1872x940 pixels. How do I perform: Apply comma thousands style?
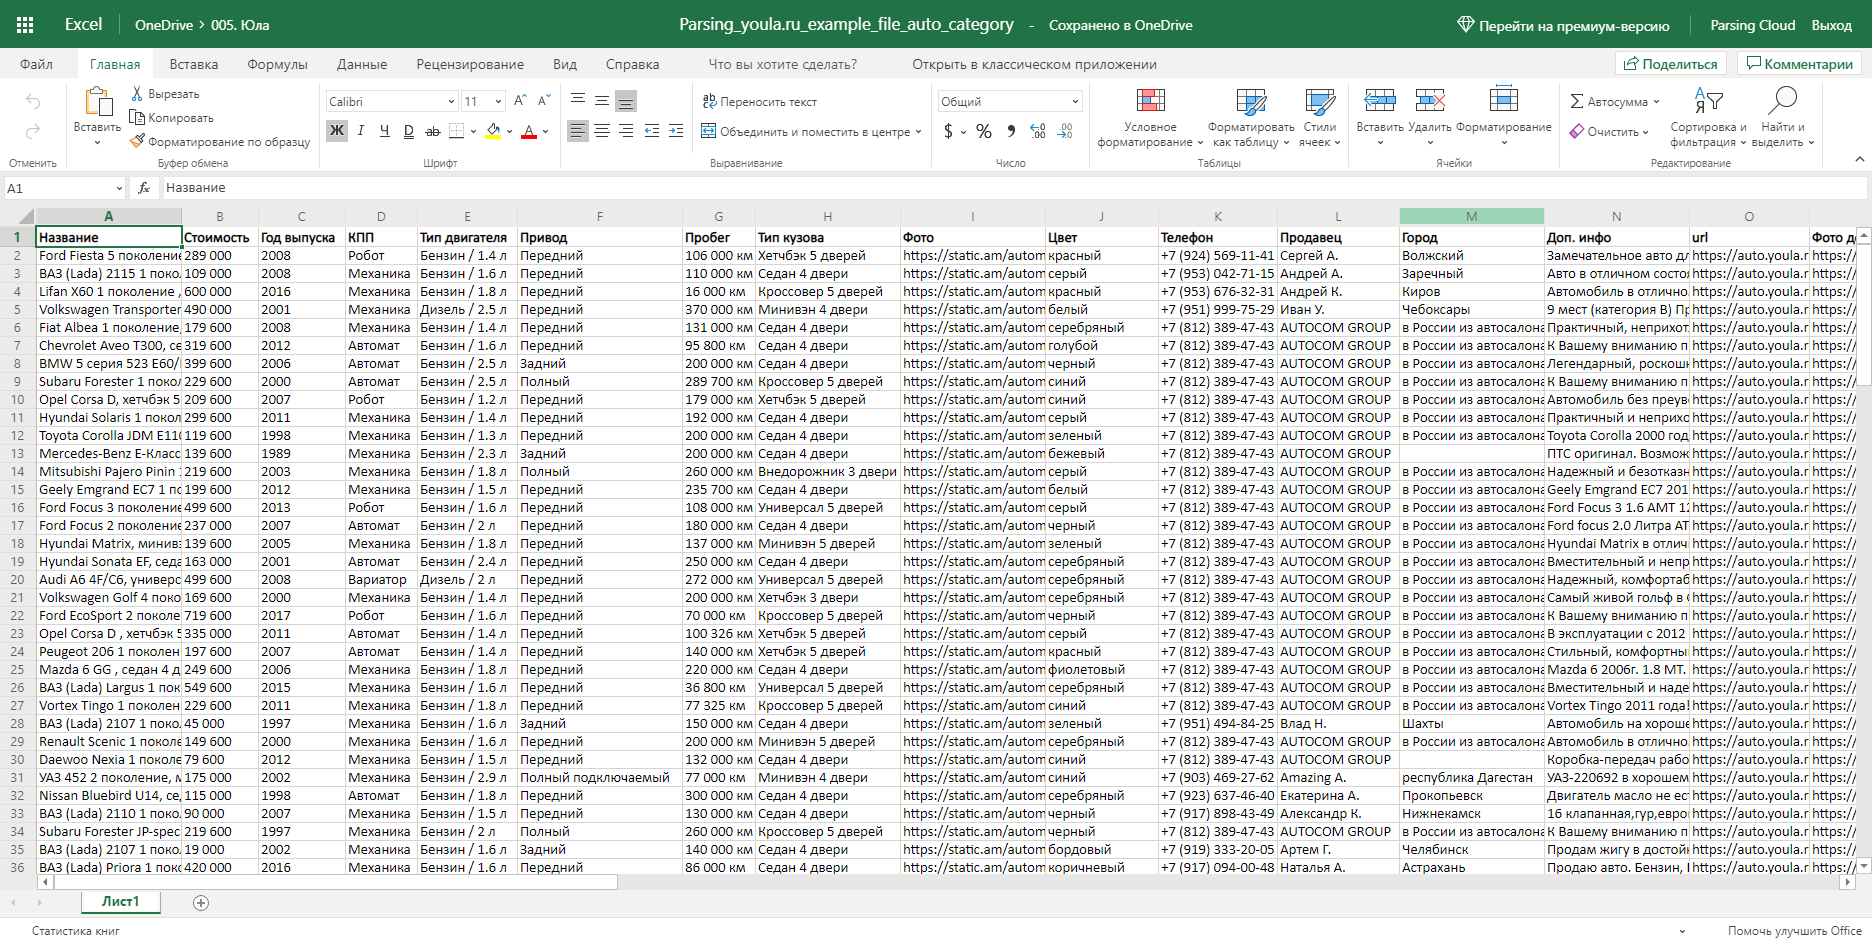pyautogui.click(x=1011, y=131)
